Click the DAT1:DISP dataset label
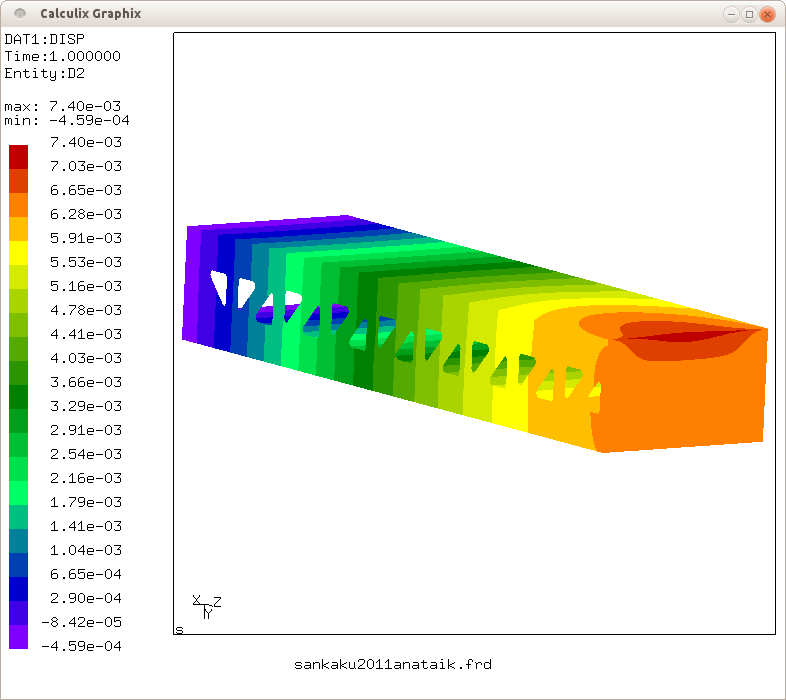The height and width of the screenshot is (700, 786). pyautogui.click(x=45, y=39)
